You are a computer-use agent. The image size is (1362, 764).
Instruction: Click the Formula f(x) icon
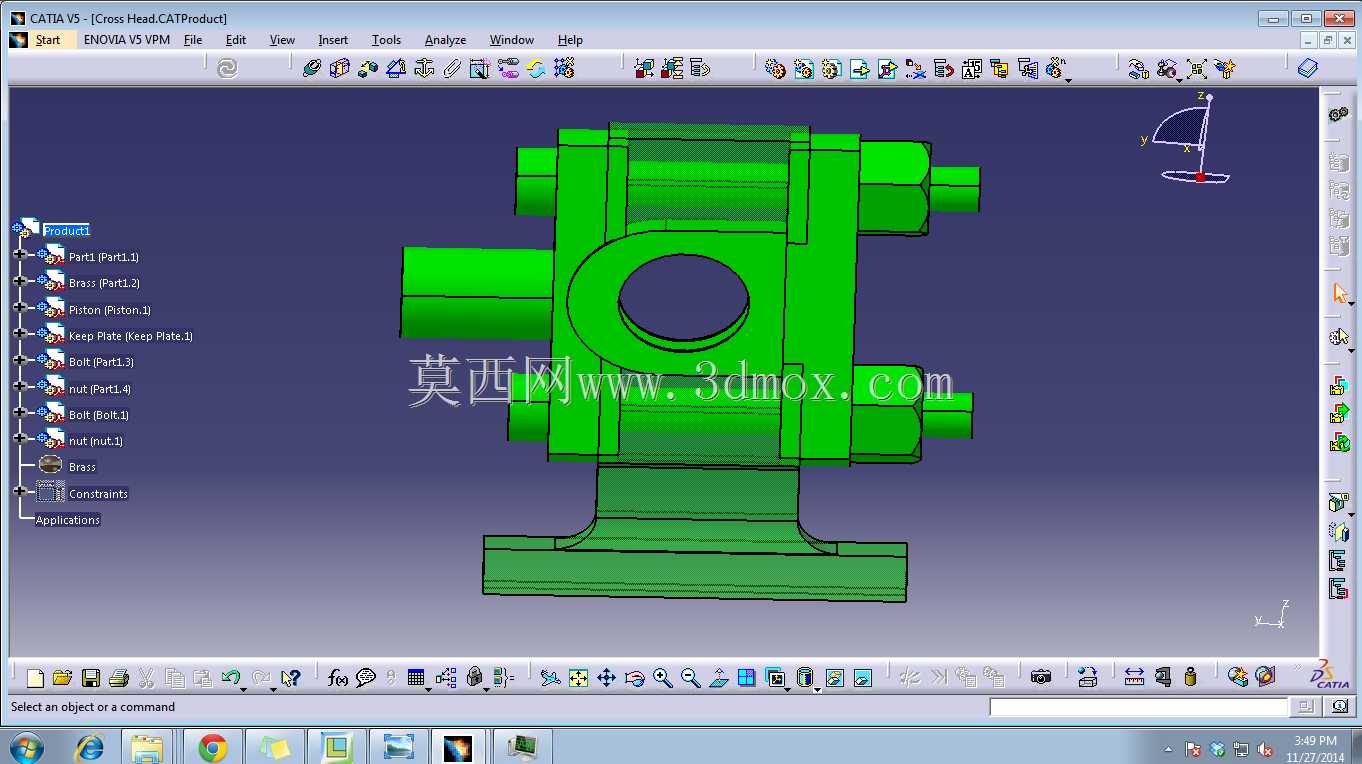[338, 677]
